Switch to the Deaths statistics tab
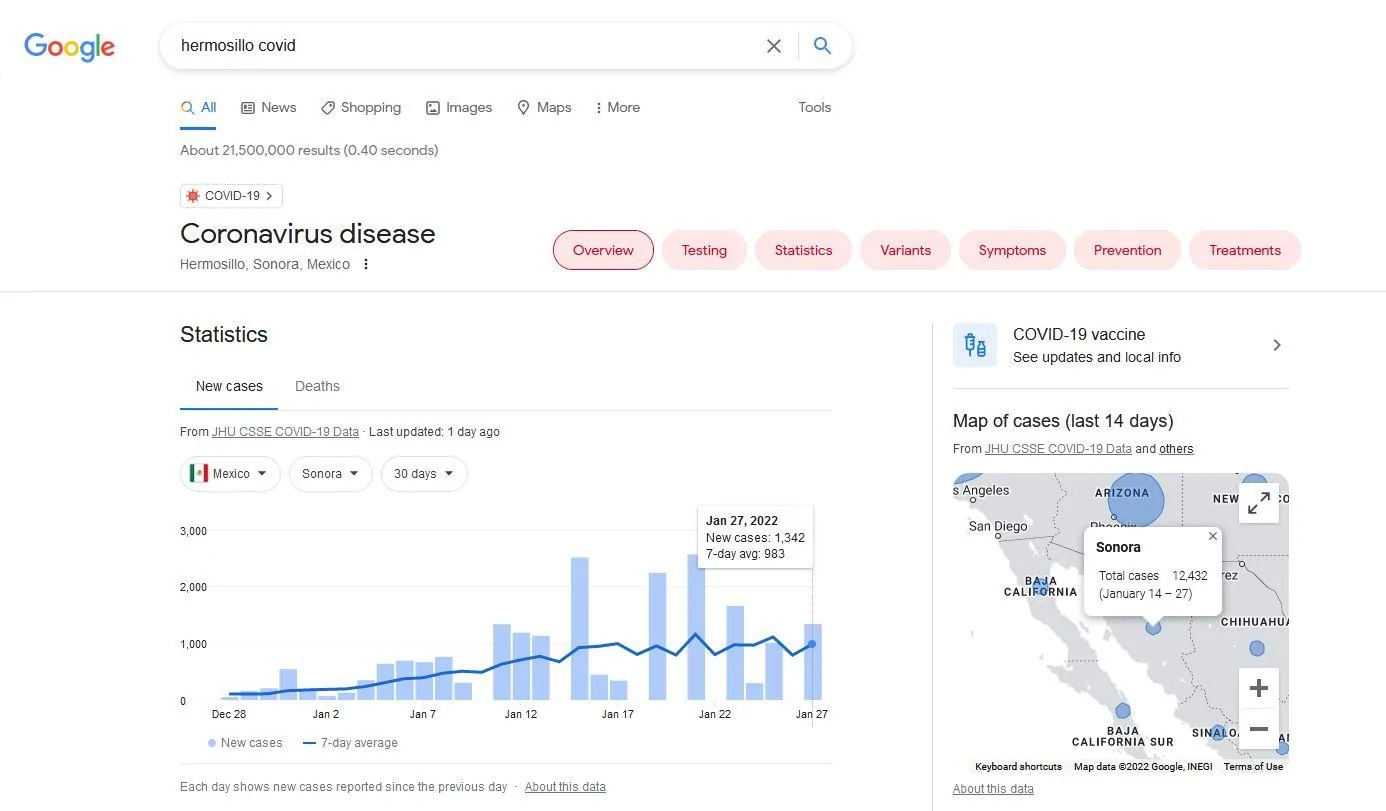The image size is (1386, 811). (317, 386)
